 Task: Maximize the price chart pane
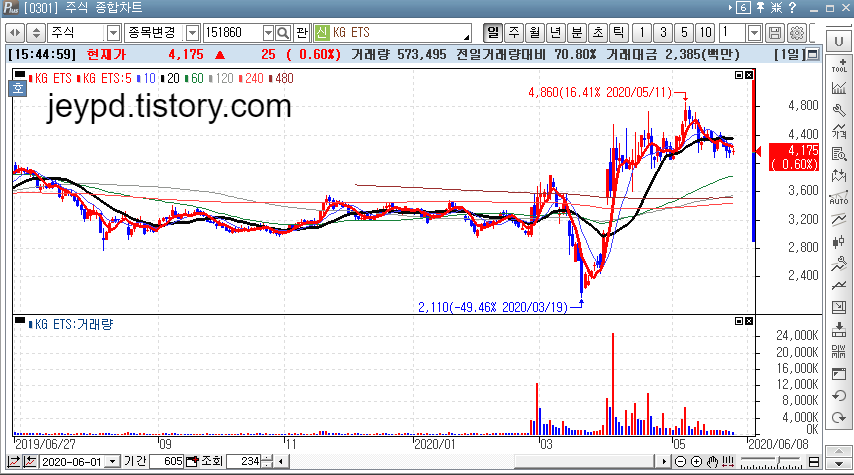click(739, 75)
